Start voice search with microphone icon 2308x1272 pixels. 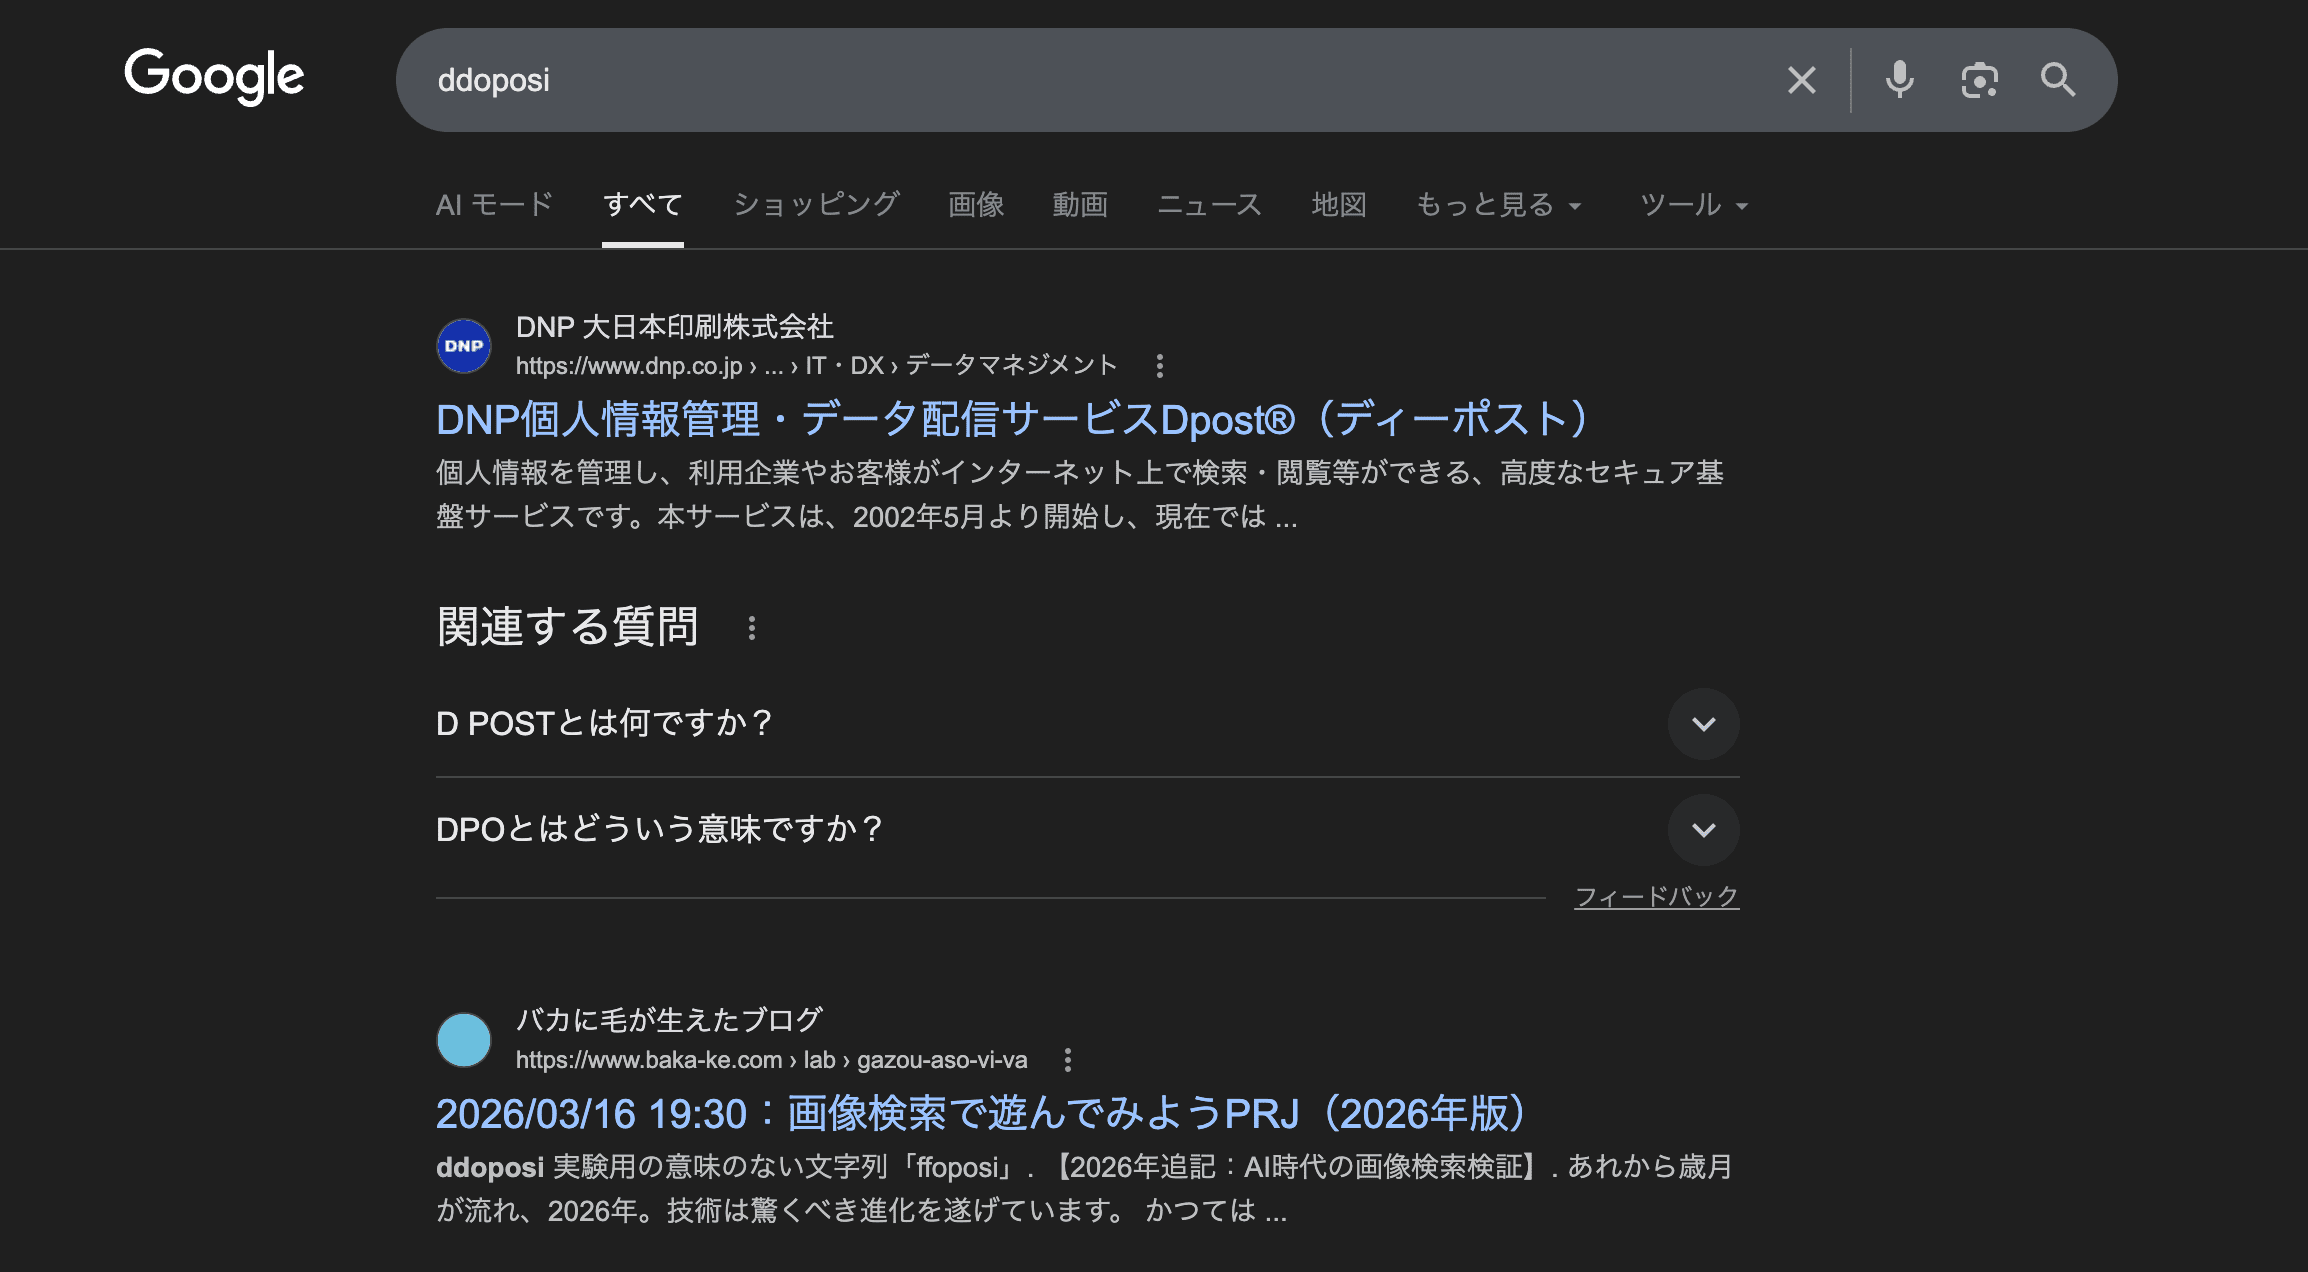coord(1899,80)
